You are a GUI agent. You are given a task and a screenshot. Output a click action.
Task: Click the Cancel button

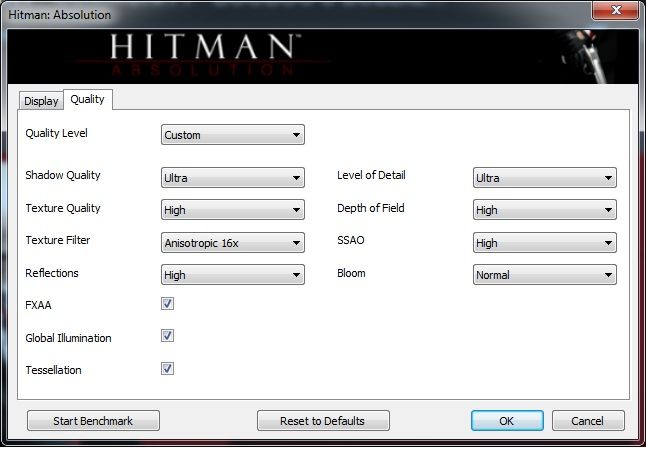[x=588, y=421]
